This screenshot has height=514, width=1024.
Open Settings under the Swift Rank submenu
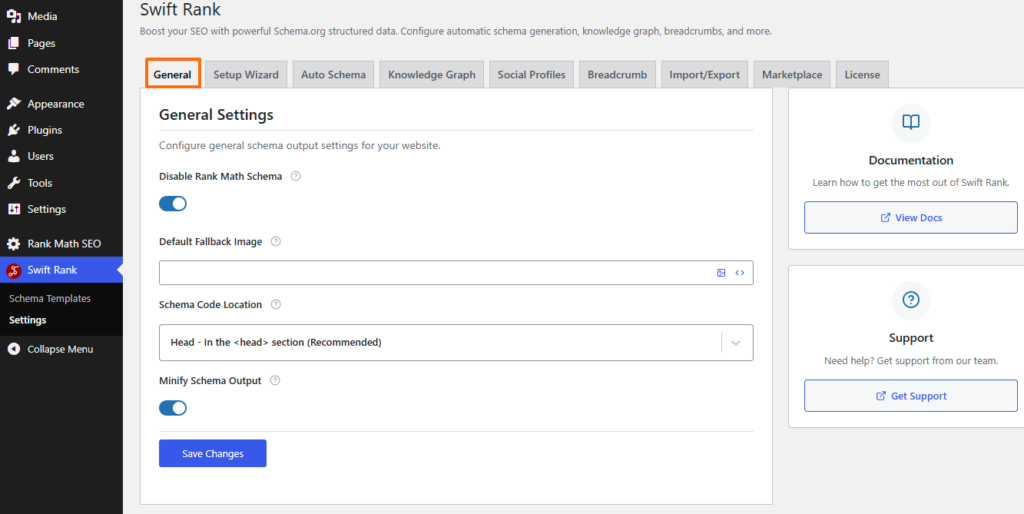[27, 320]
